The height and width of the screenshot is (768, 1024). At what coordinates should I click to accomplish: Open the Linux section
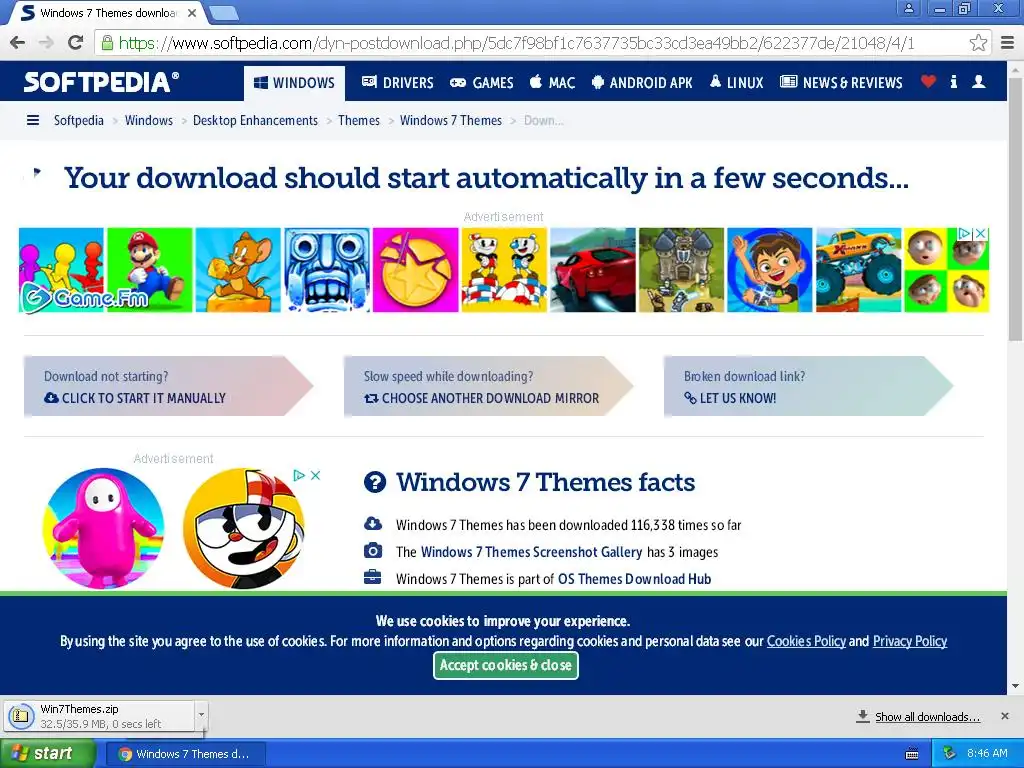coord(737,83)
